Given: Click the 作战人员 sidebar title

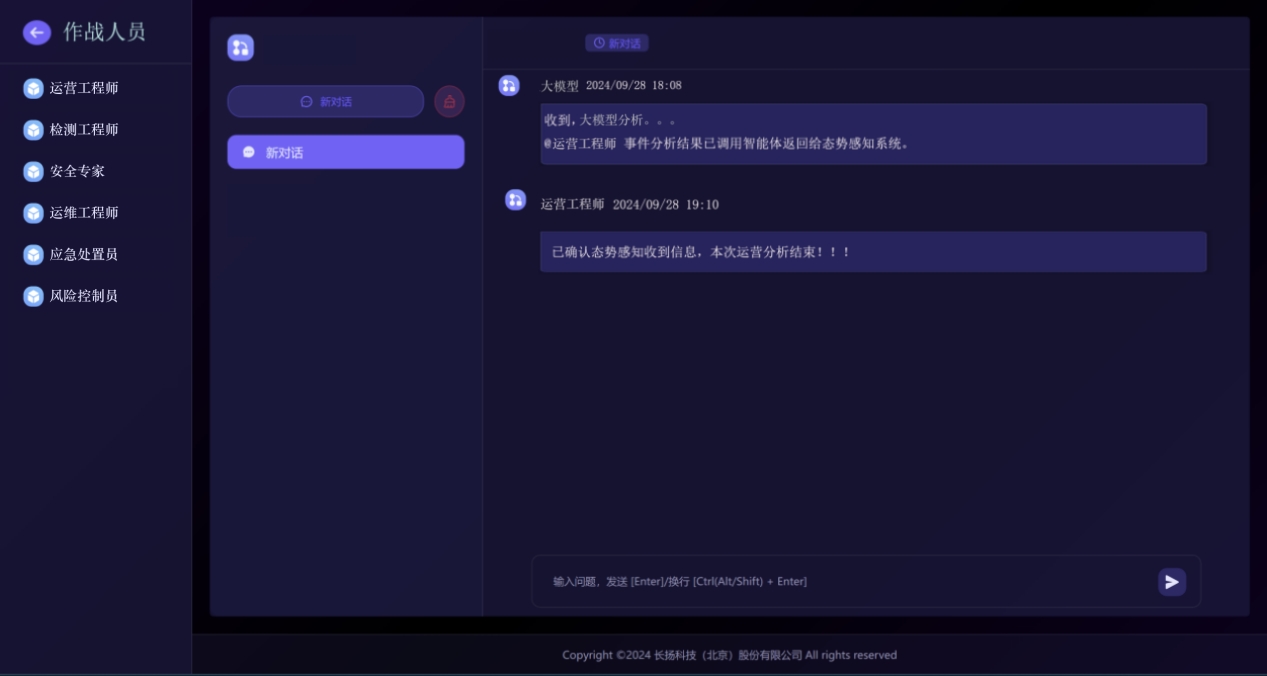Looking at the screenshot, I should (104, 32).
